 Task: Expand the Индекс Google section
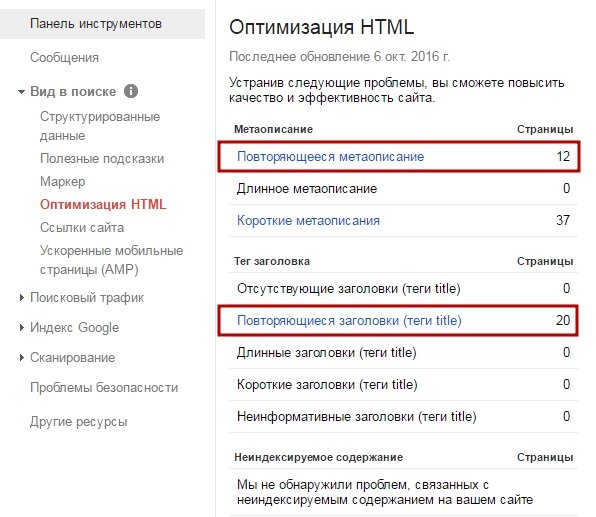22,327
